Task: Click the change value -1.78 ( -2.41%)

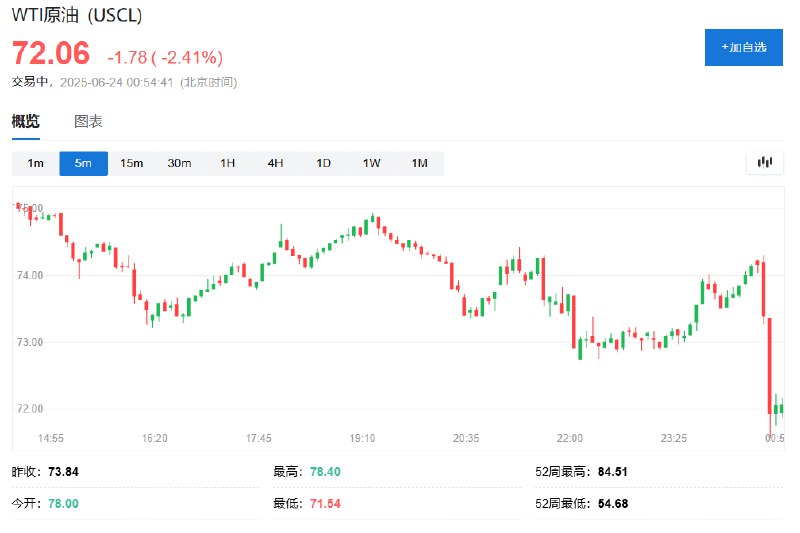Action: coord(165,57)
